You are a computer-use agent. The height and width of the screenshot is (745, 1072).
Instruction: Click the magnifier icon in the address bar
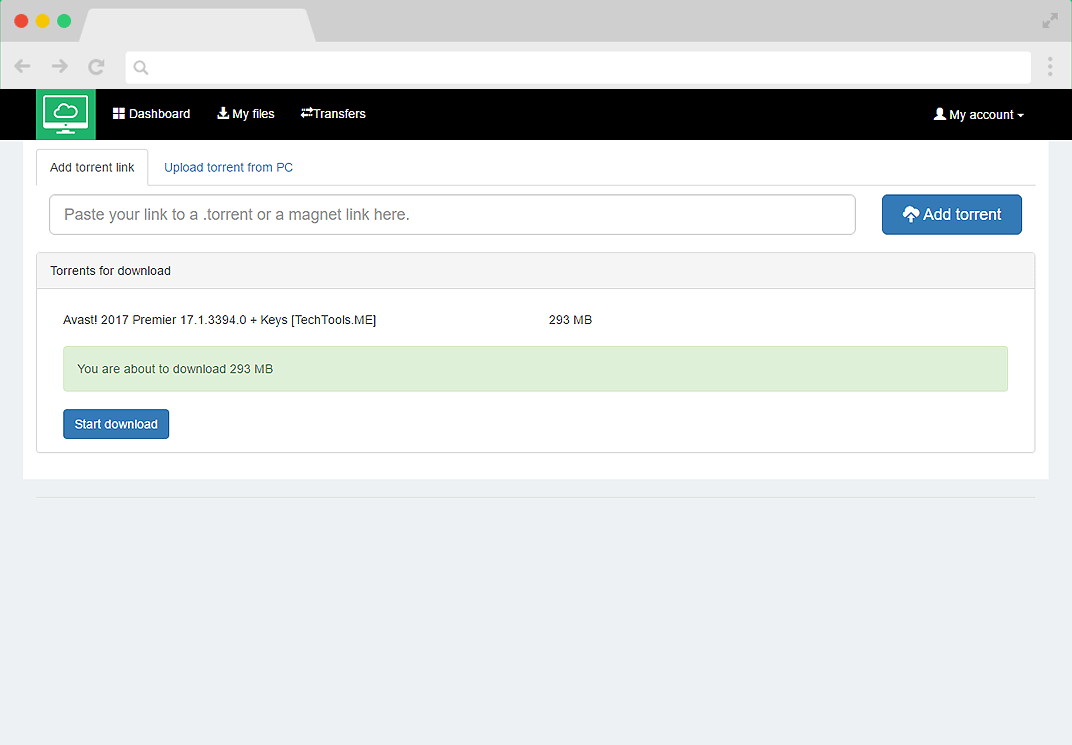pos(140,67)
